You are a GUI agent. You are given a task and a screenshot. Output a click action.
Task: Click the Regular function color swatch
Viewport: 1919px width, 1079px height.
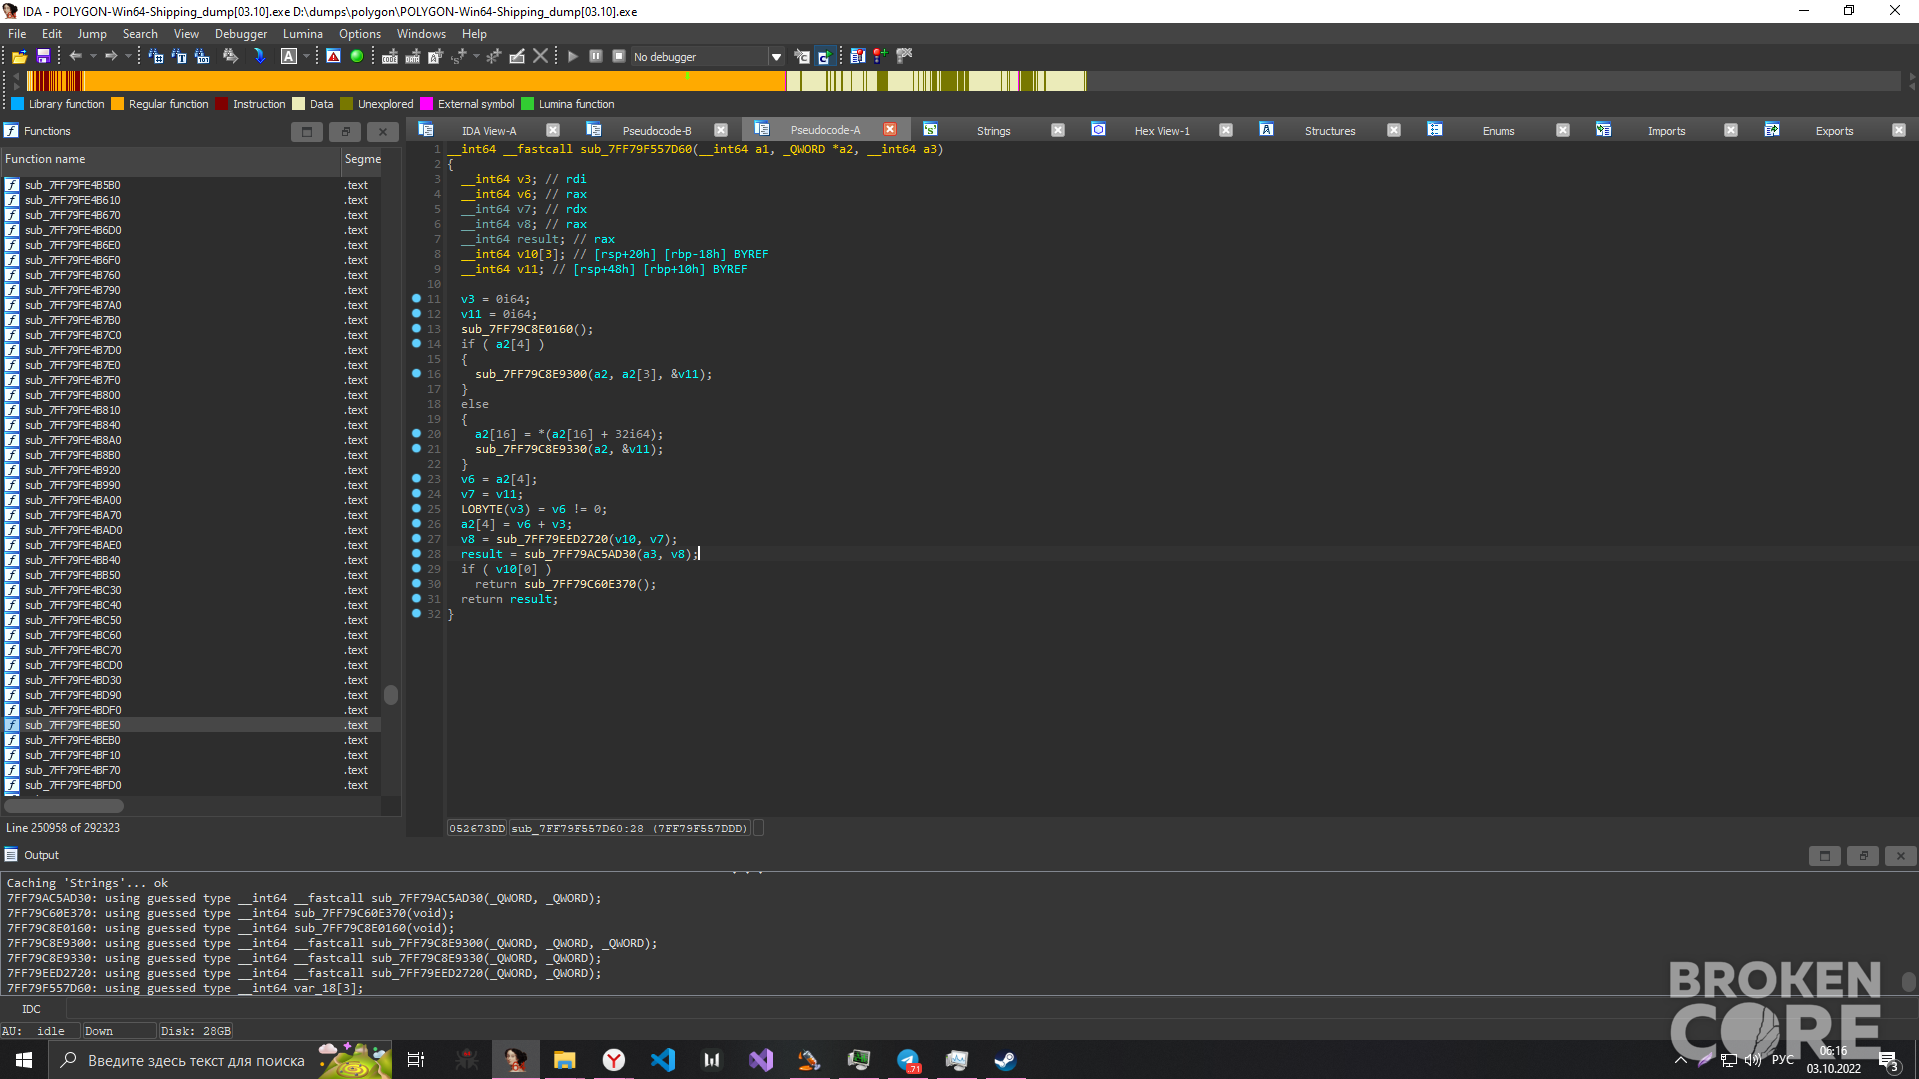117,104
